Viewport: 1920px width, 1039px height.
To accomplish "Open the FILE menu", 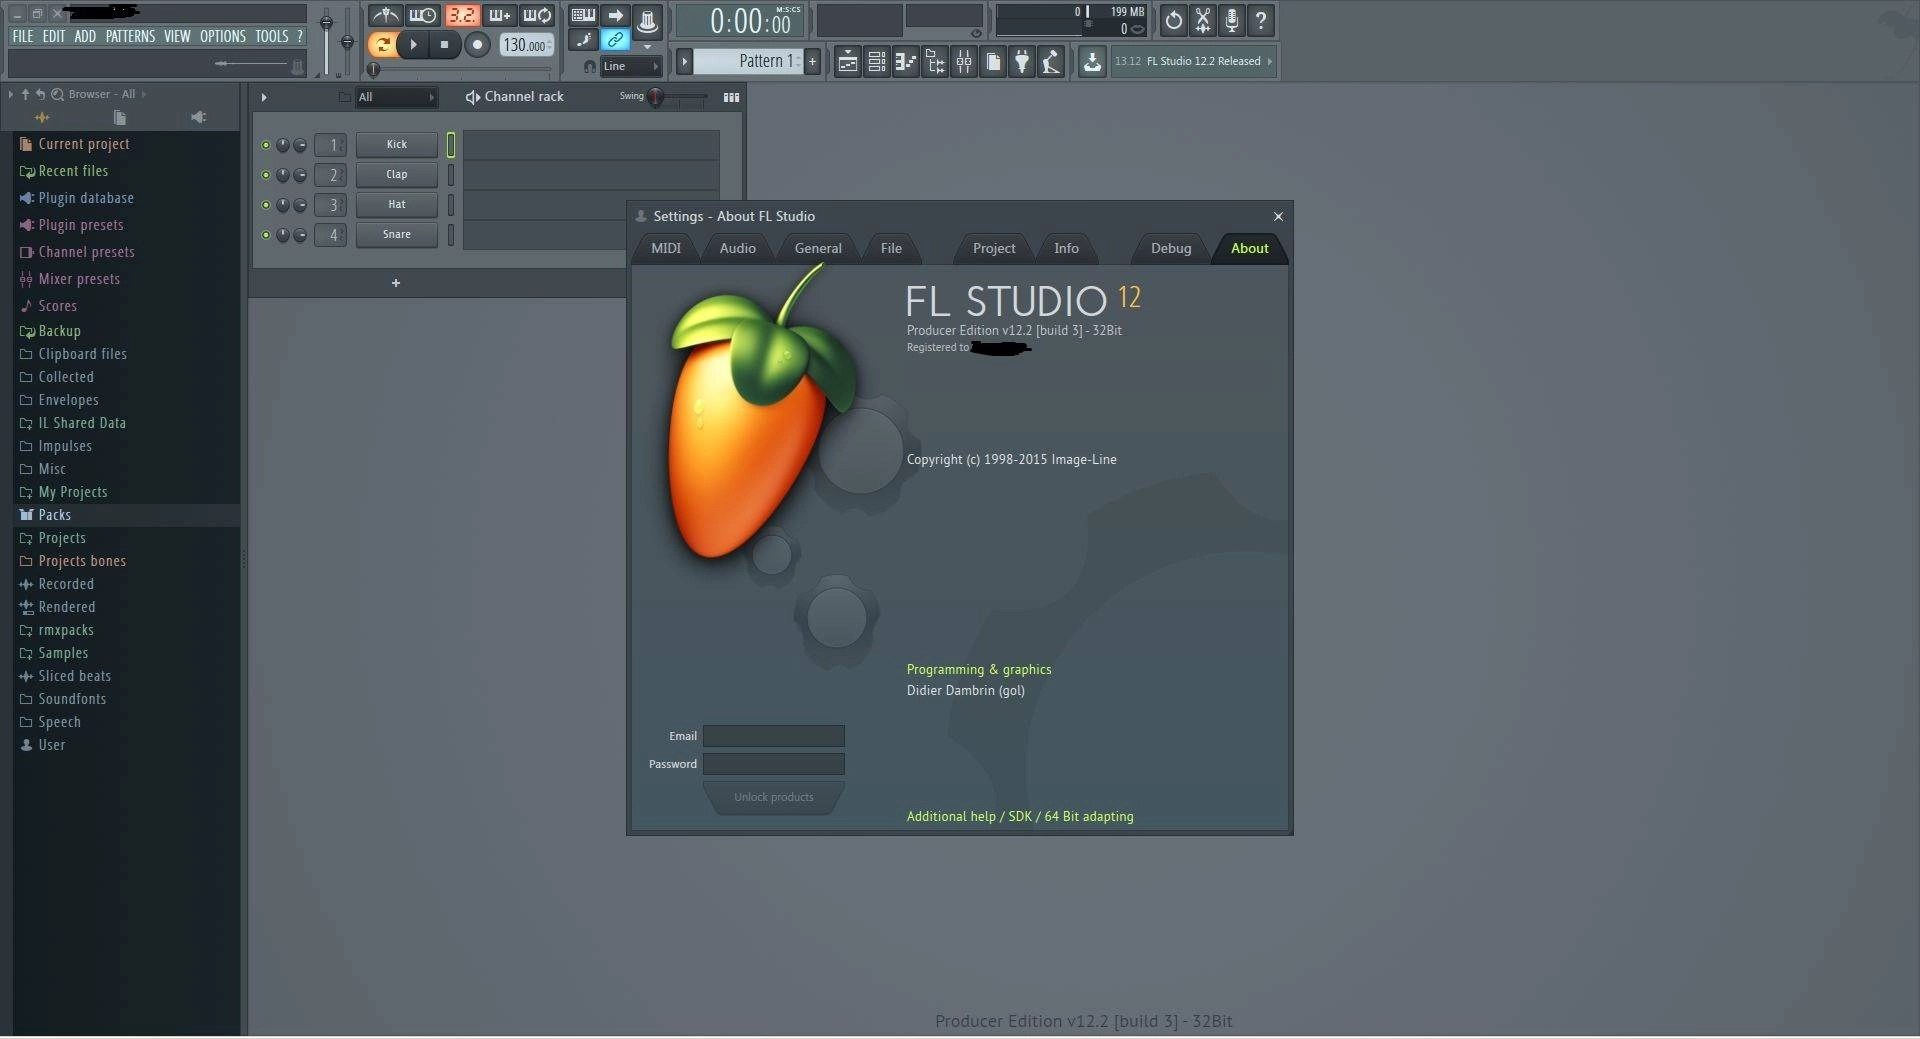I will click(23, 36).
